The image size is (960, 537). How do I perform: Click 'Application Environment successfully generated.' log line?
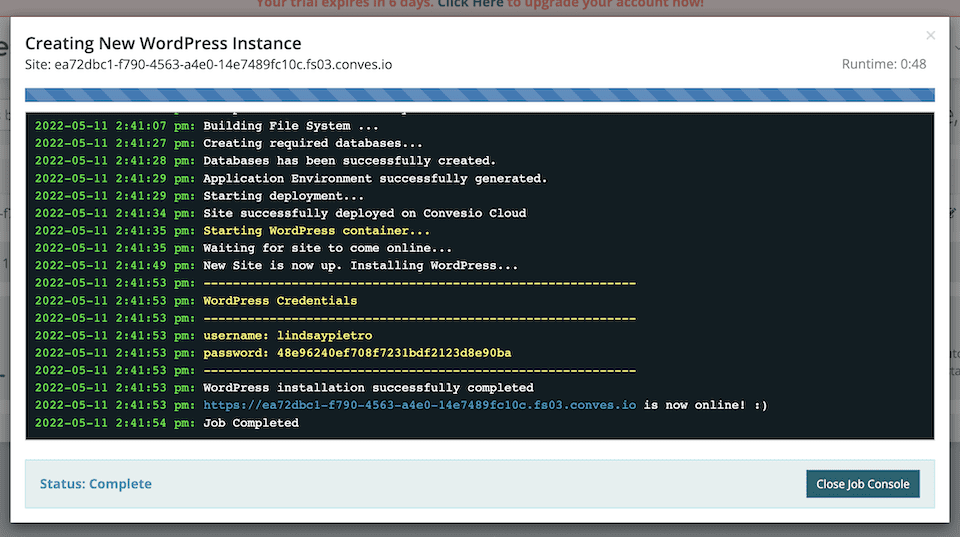click(374, 178)
